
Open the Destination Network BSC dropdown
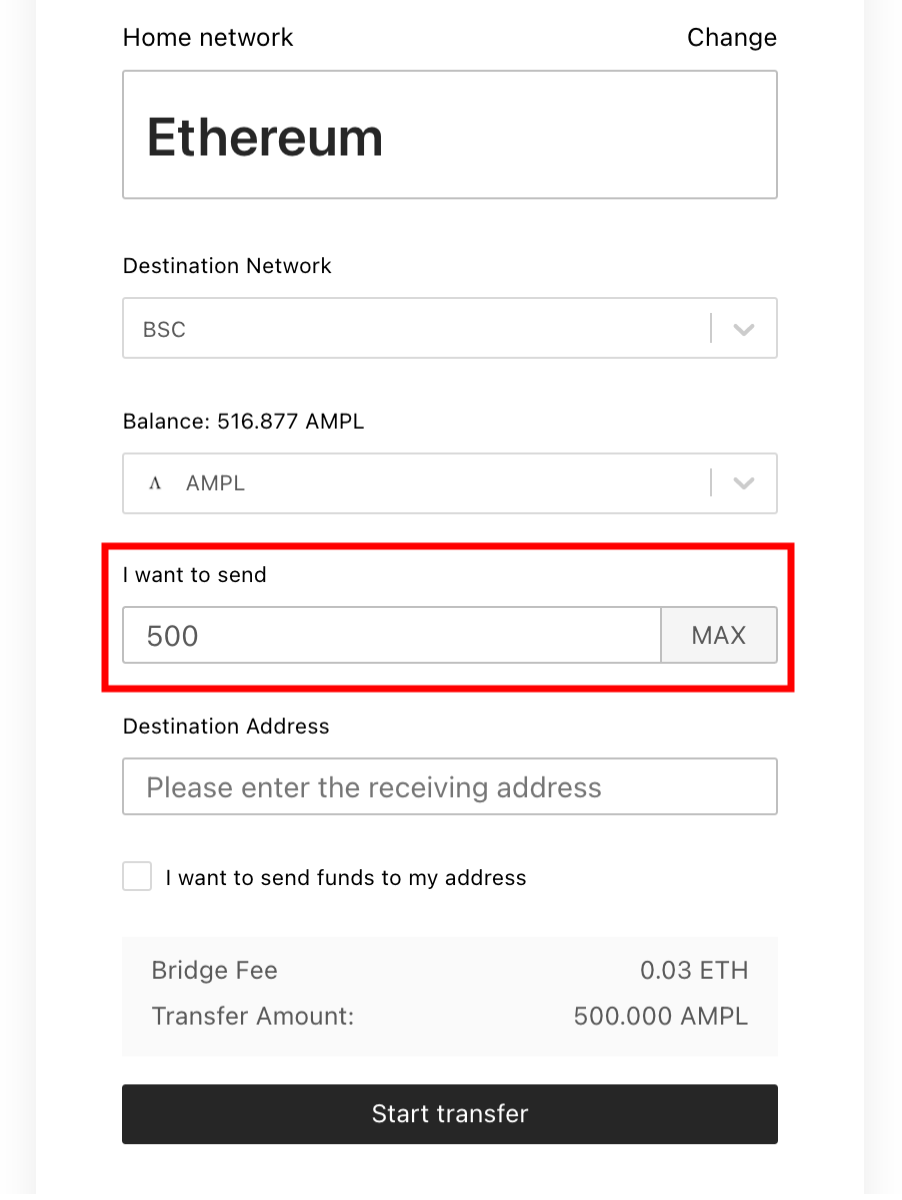click(x=450, y=328)
